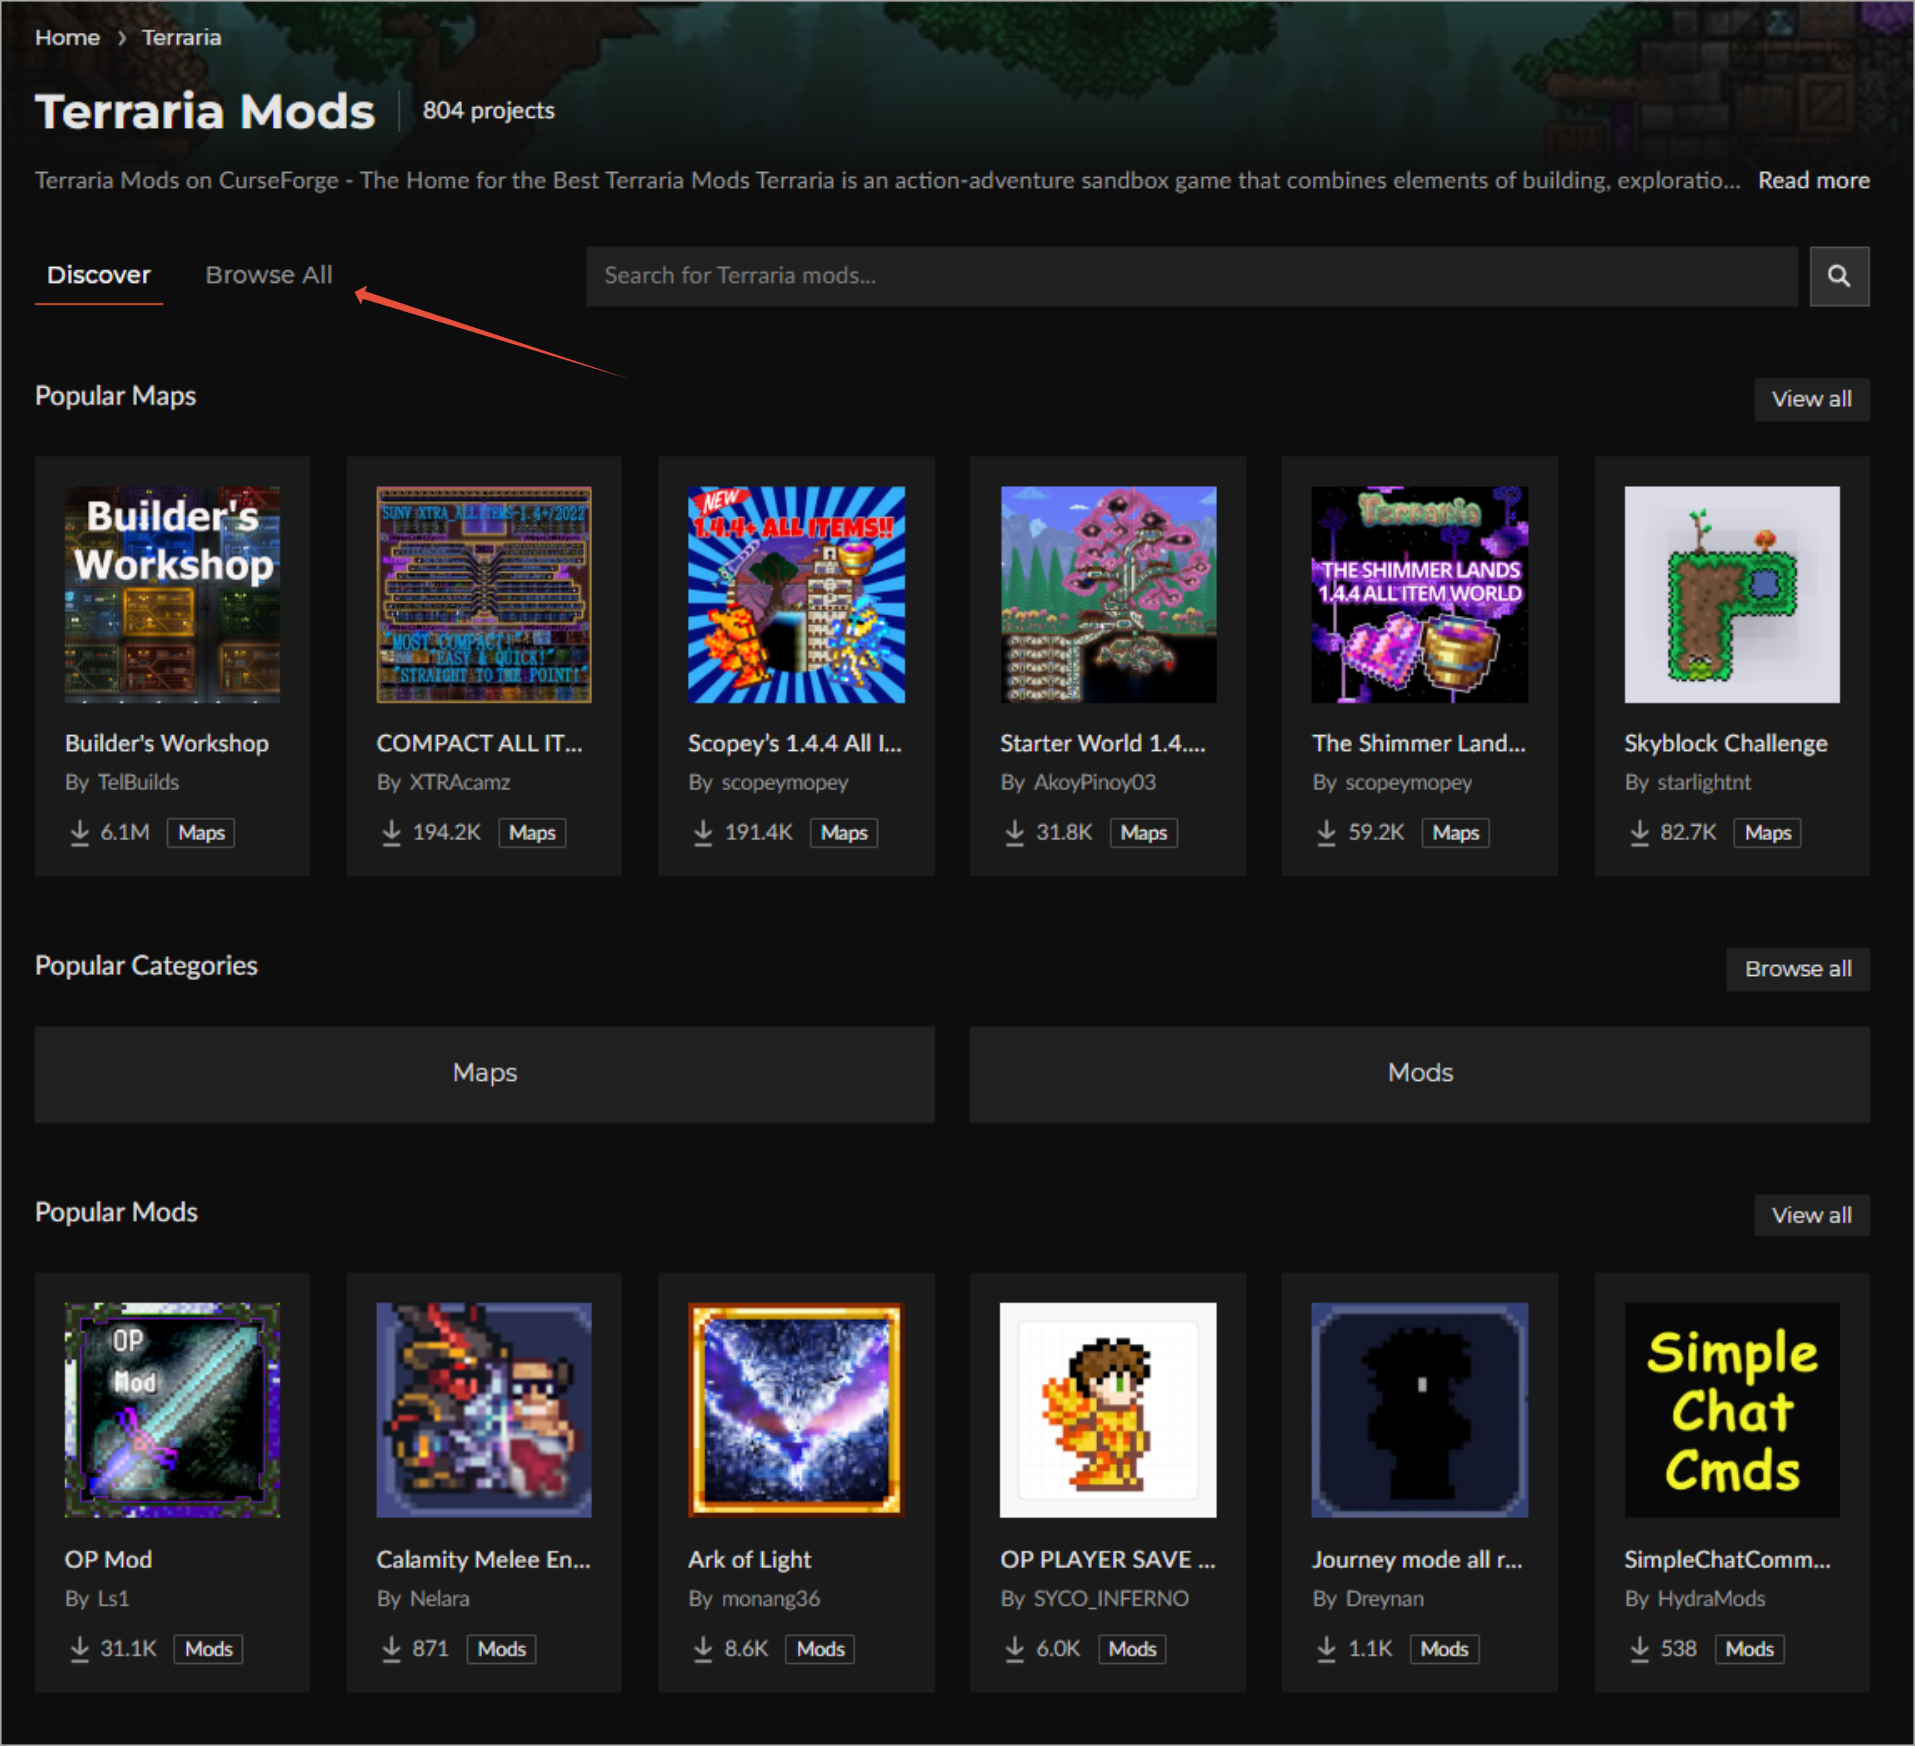
Task: Open author monang36 profile
Action: [x=771, y=1598]
